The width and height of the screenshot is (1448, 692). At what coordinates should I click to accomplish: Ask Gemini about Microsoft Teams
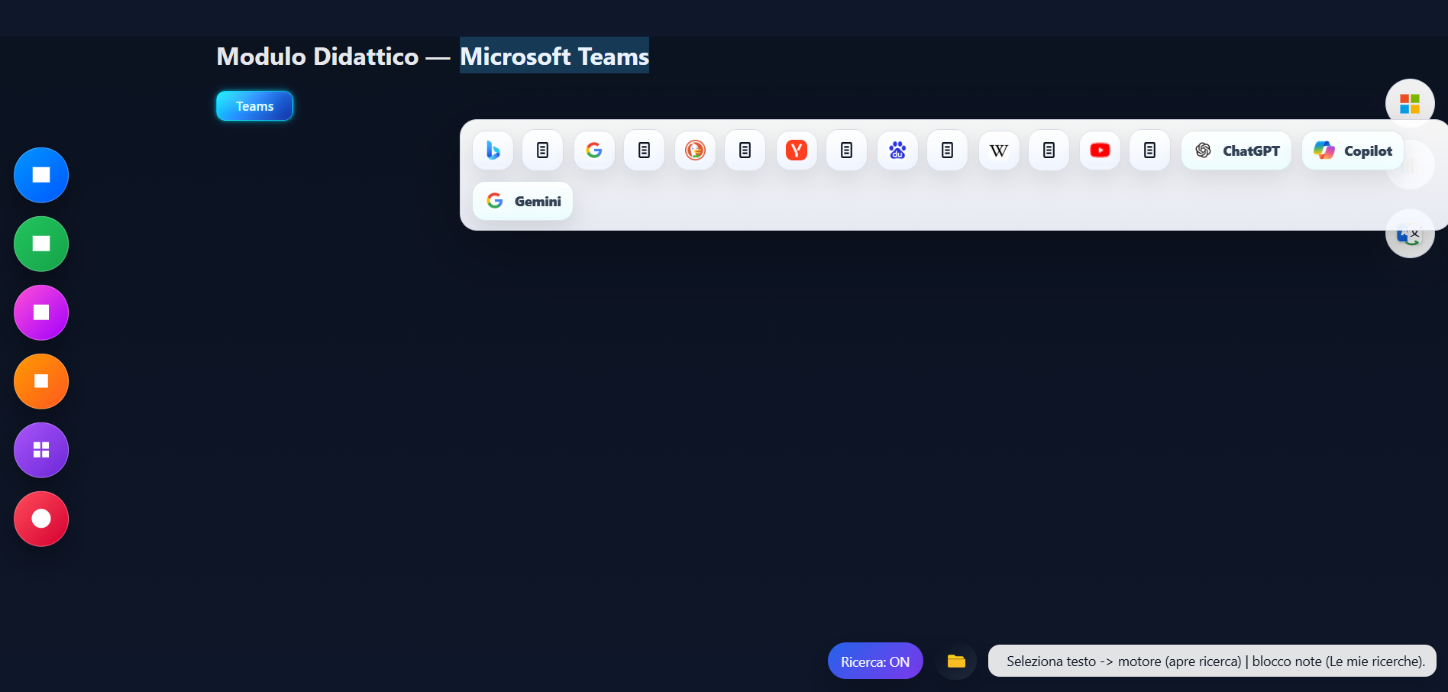click(x=523, y=201)
